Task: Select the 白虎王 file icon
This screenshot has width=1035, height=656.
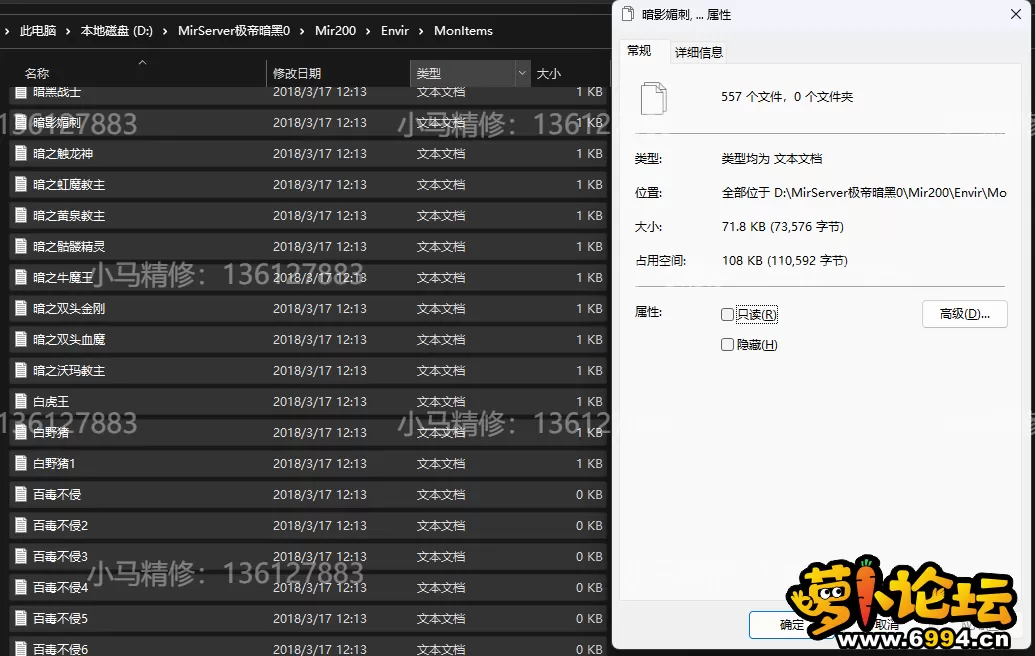Action: click(x=20, y=402)
